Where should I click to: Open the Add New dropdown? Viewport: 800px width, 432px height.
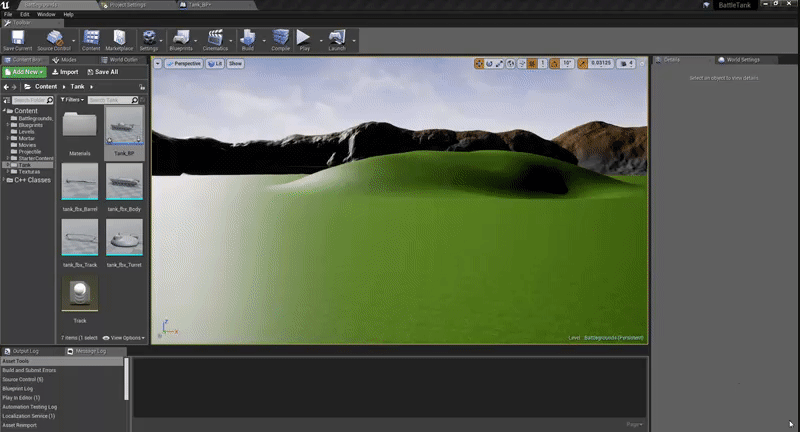[25, 72]
